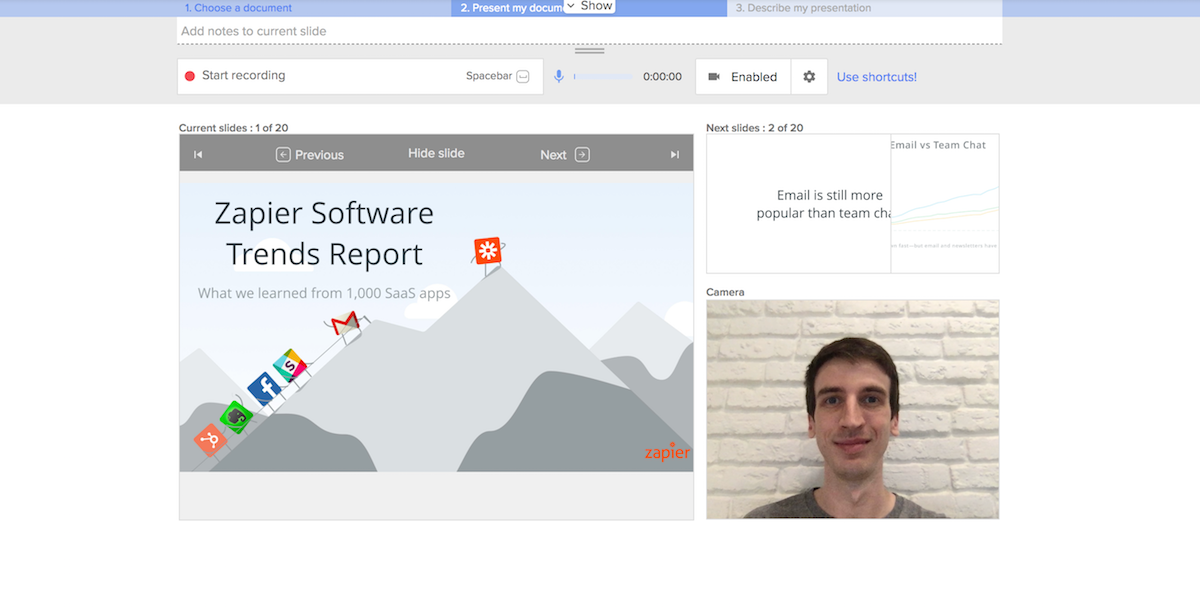Go to the Previous slide
This screenshot has width=1200, height=609.
(x=310, y=154)
